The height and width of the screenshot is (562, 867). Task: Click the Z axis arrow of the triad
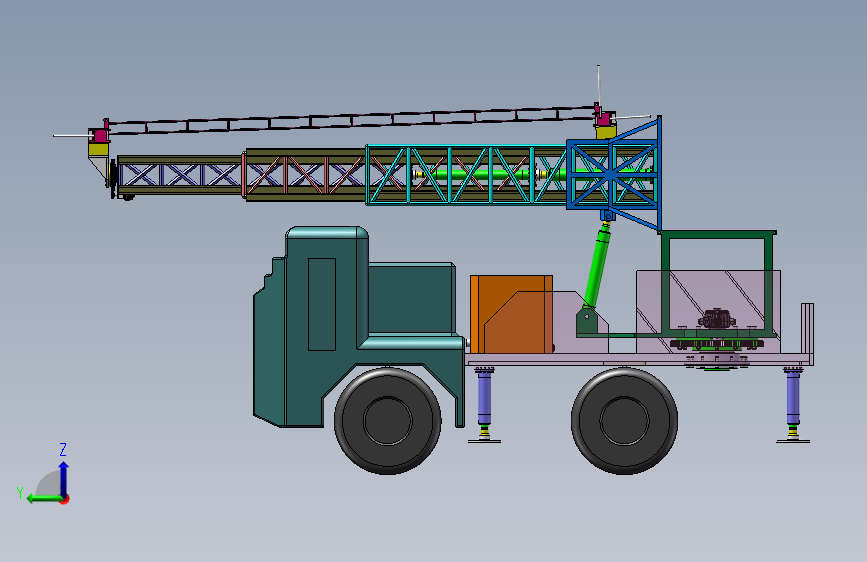point(64,478)
